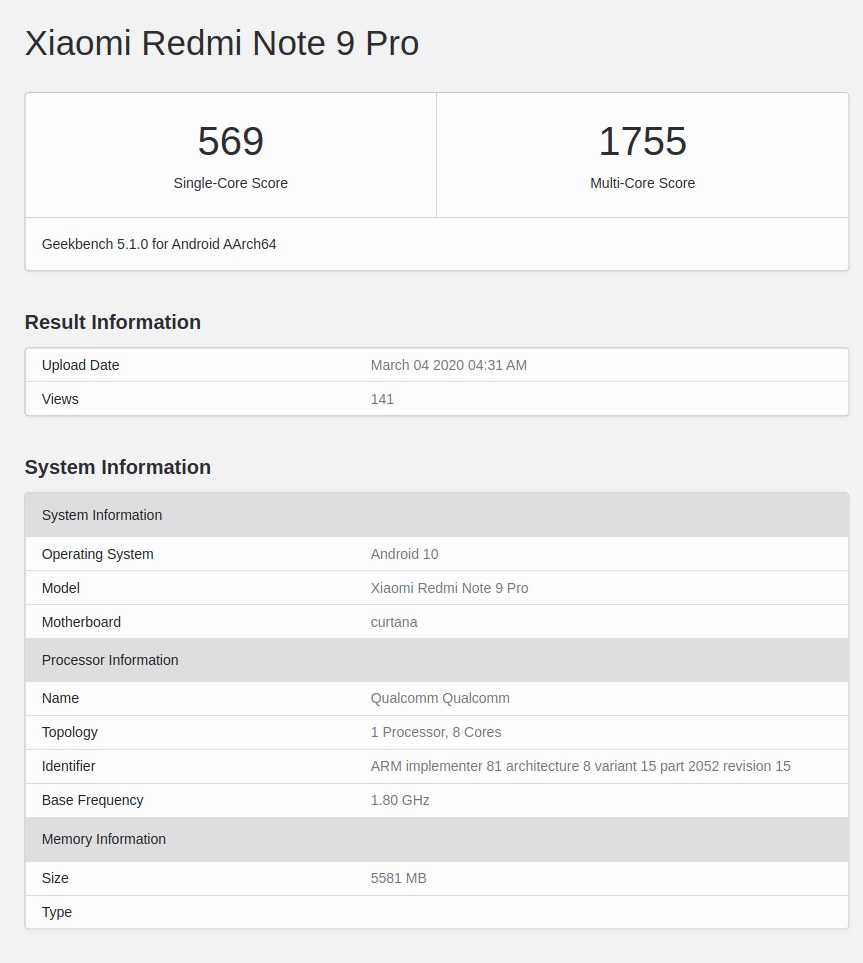Click the Memory Information table header
The height and width of the screenshot is (963, 863).
pyautogui.click(x=437, y=839)
